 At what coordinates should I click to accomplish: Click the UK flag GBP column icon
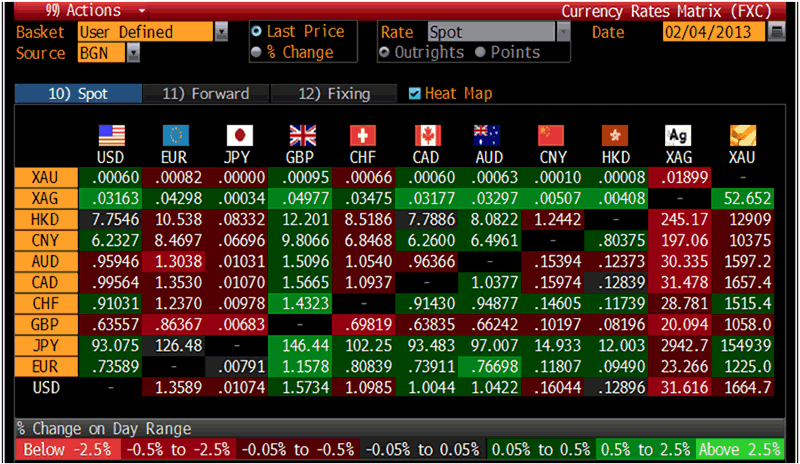301,135
